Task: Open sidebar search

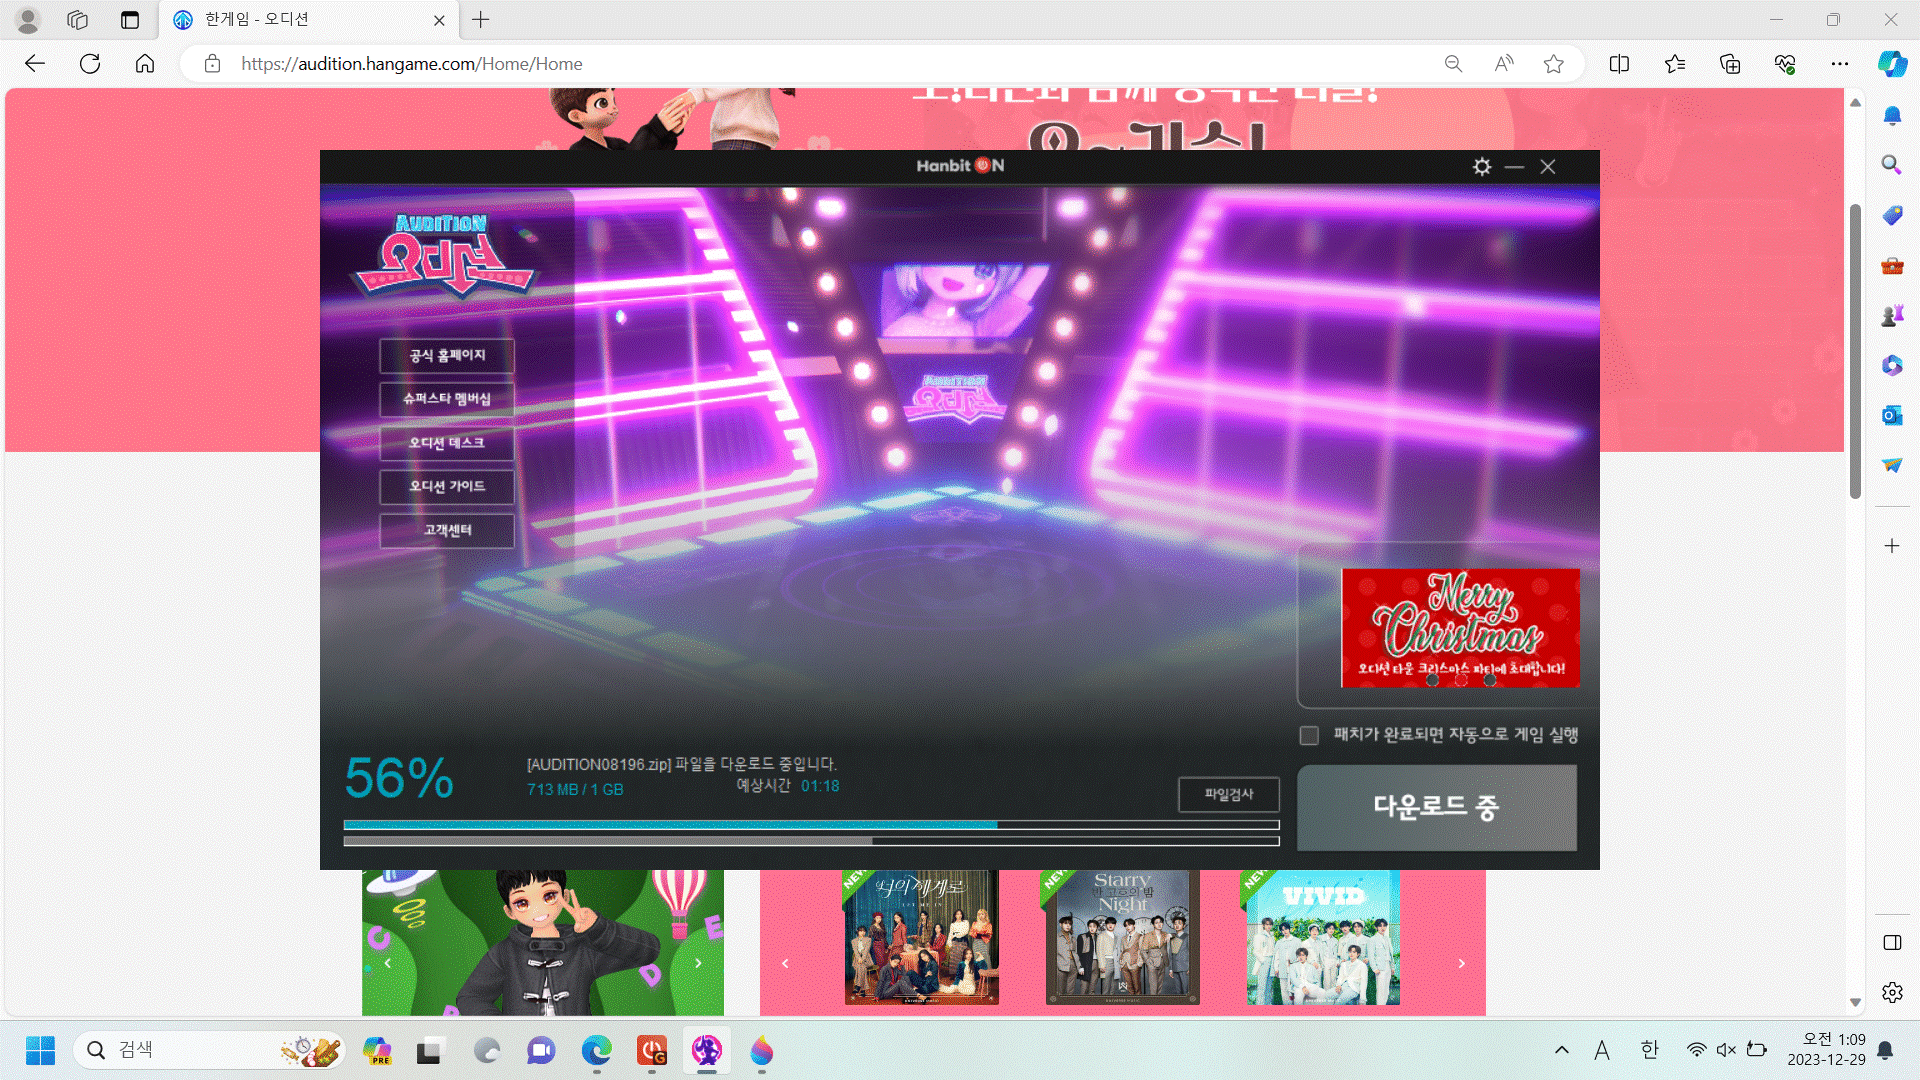Action: pos(1892,164)
